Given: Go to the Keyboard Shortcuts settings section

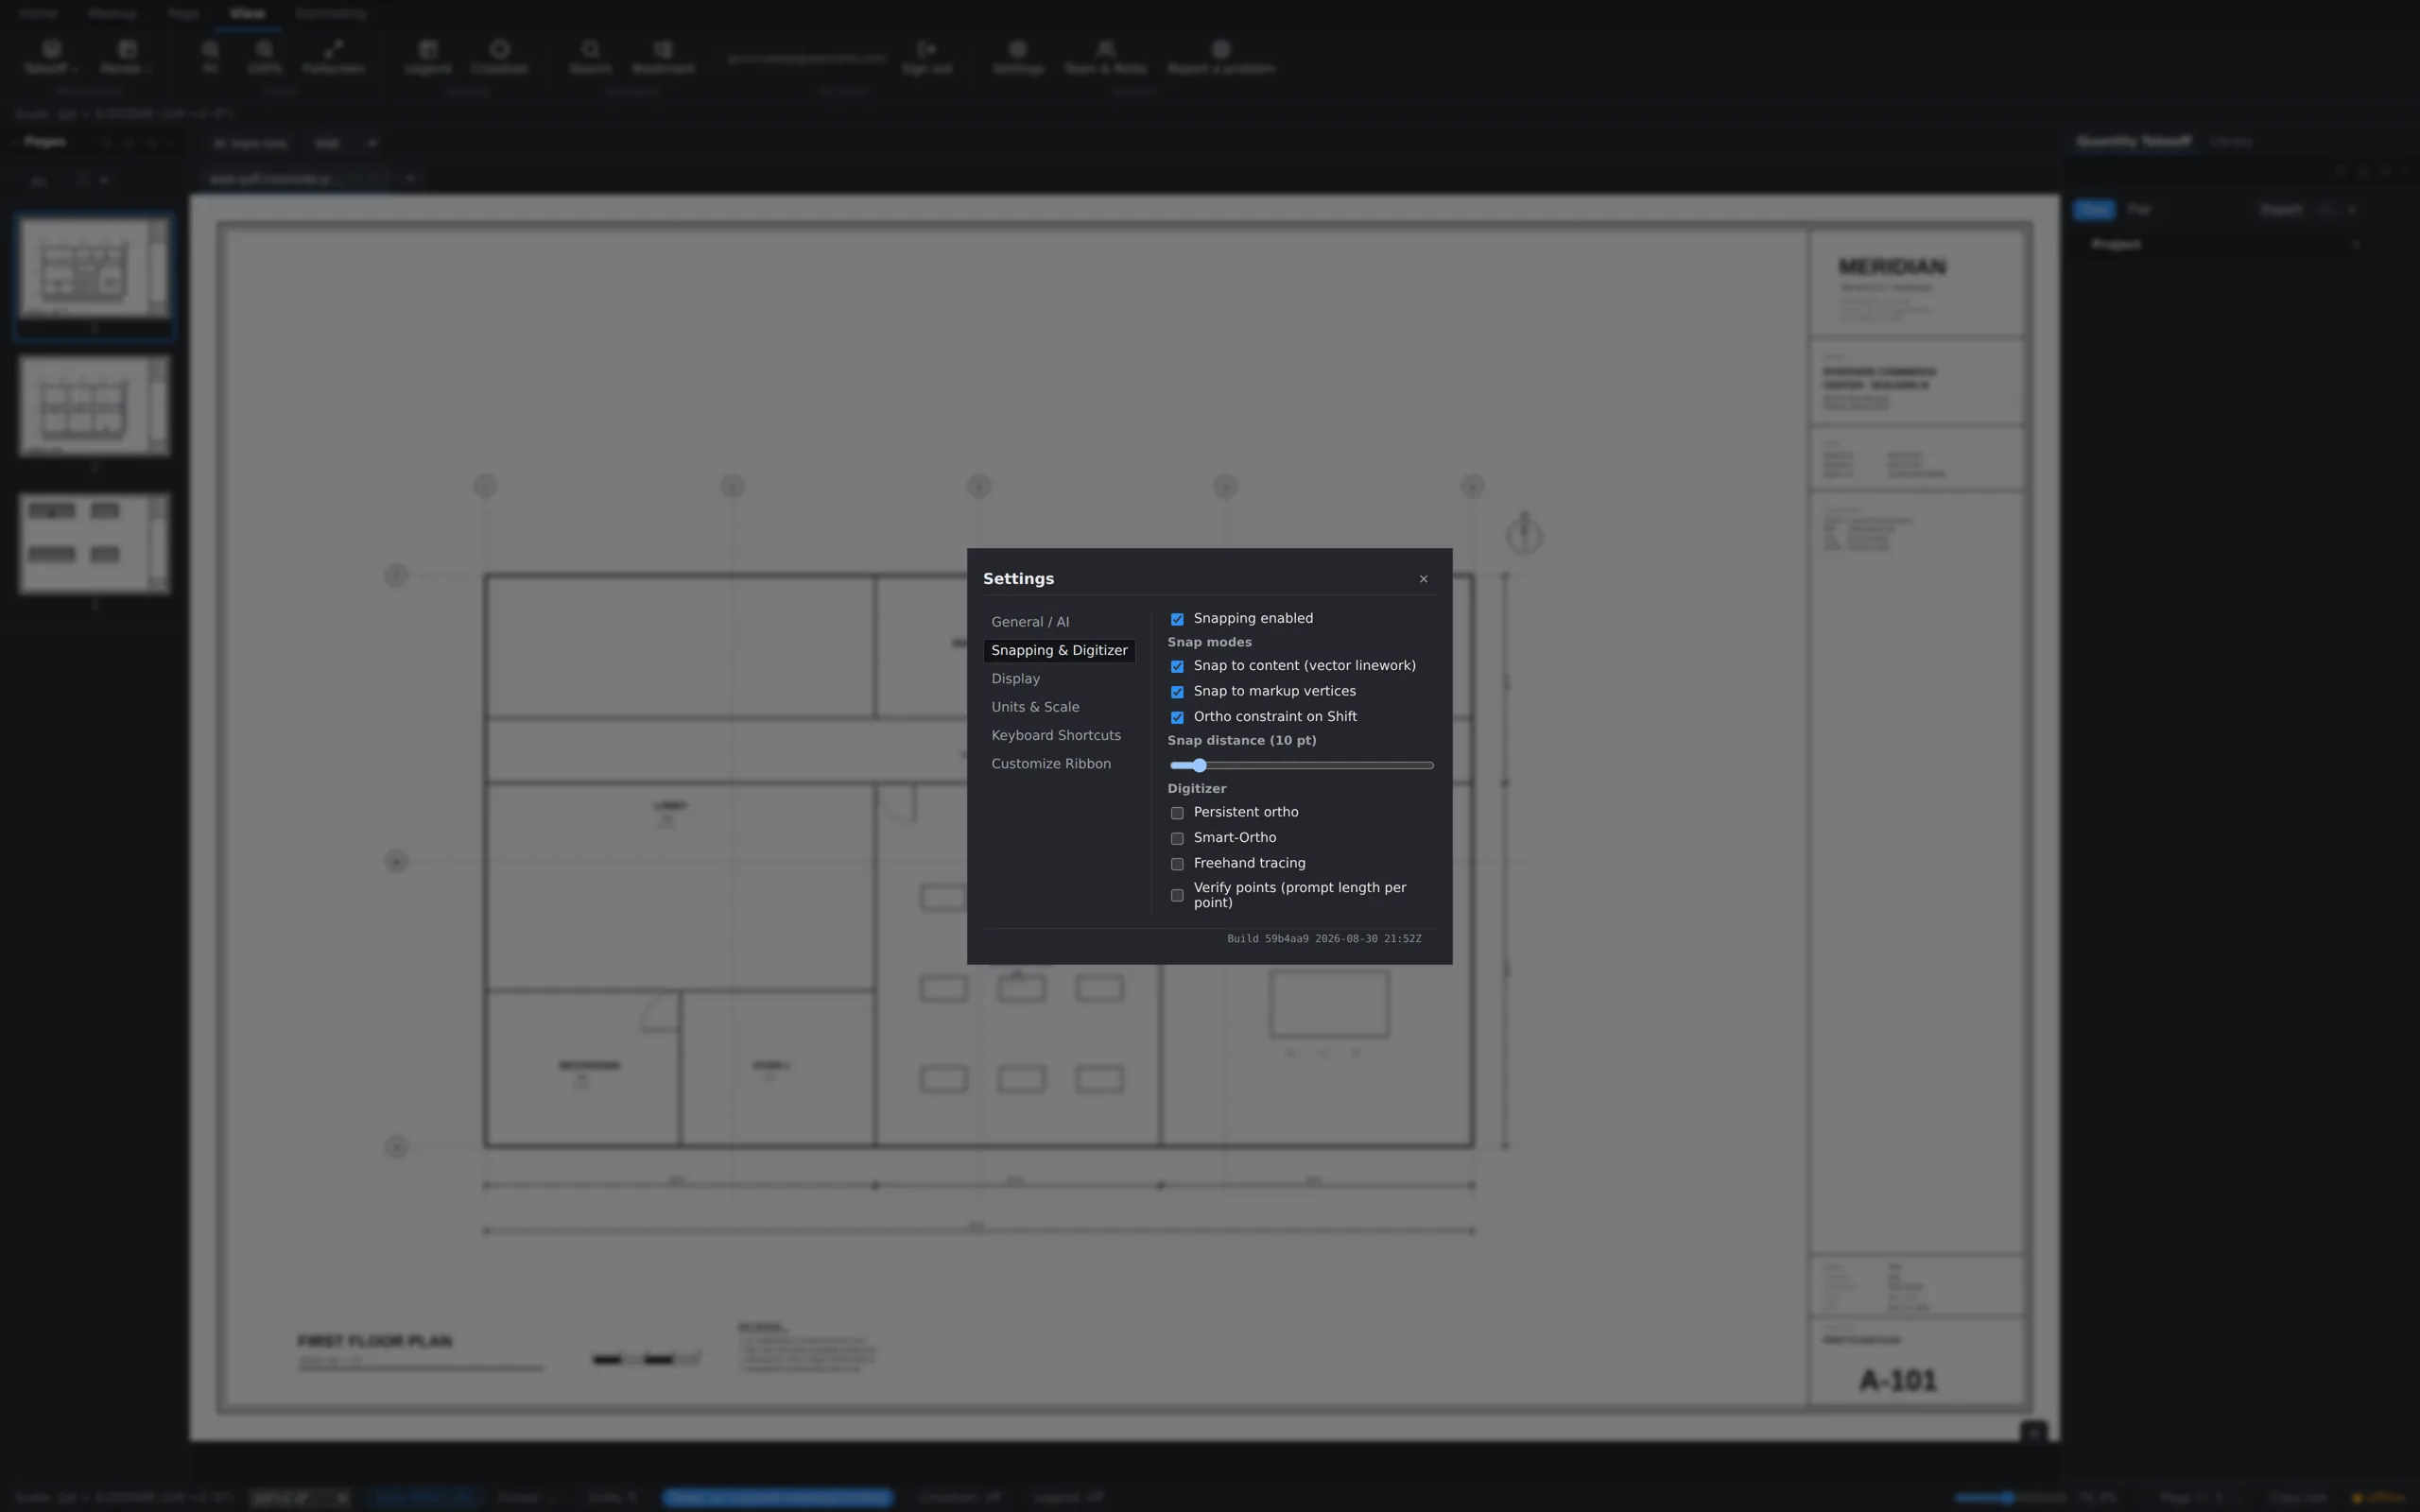Looking at the screenshot, I should pyautogui.click(x=1059, y=735).
